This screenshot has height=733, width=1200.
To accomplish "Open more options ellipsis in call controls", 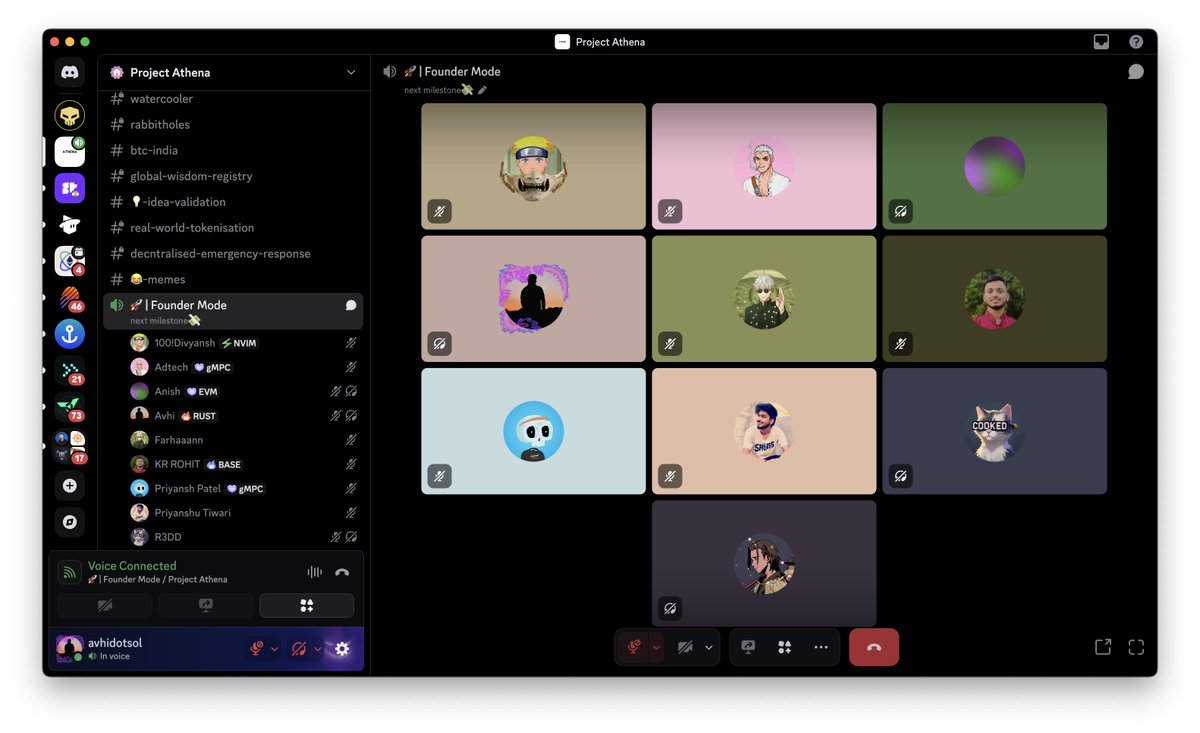I will pos(821,647).
